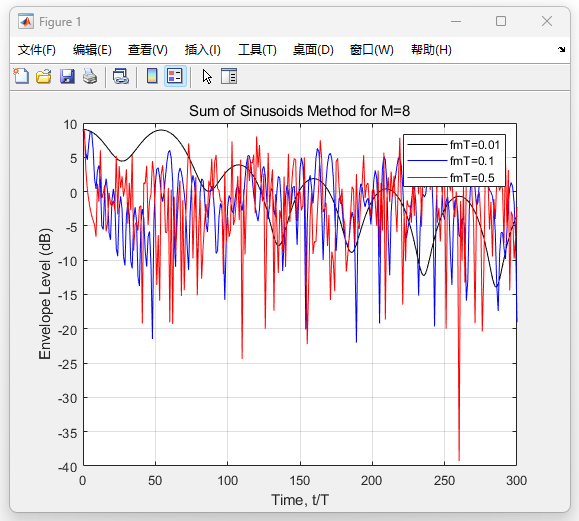The width and height of the screenshot is (579, 521).
Task: Select the fmT=0.5 legend entry
Action: [454, 178]
